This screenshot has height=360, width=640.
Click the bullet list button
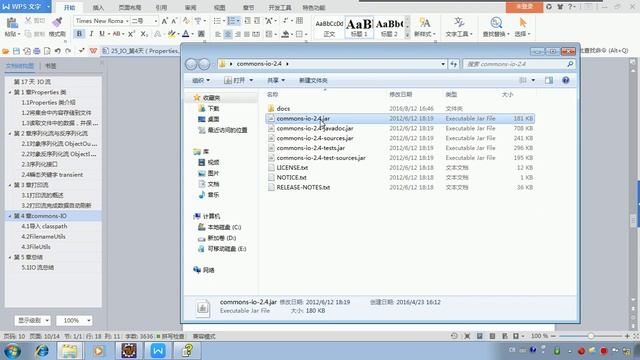click(218, 21)
